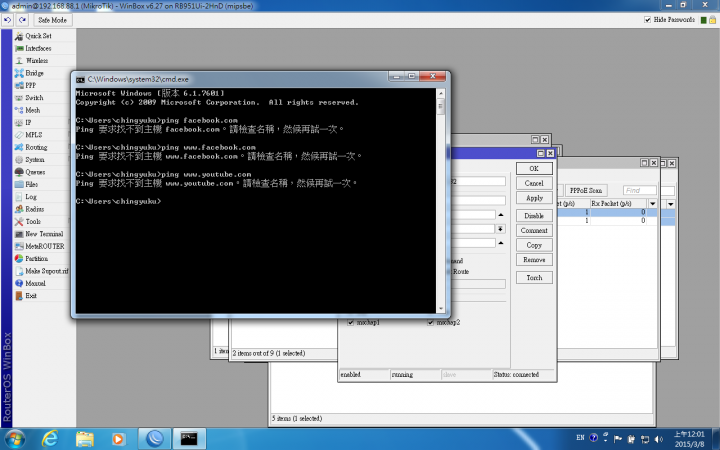Image resolution: width=720 pixels, height=450 pixels.
Task: Expand the double-arrow field in dialog
Action: [500, 229]
